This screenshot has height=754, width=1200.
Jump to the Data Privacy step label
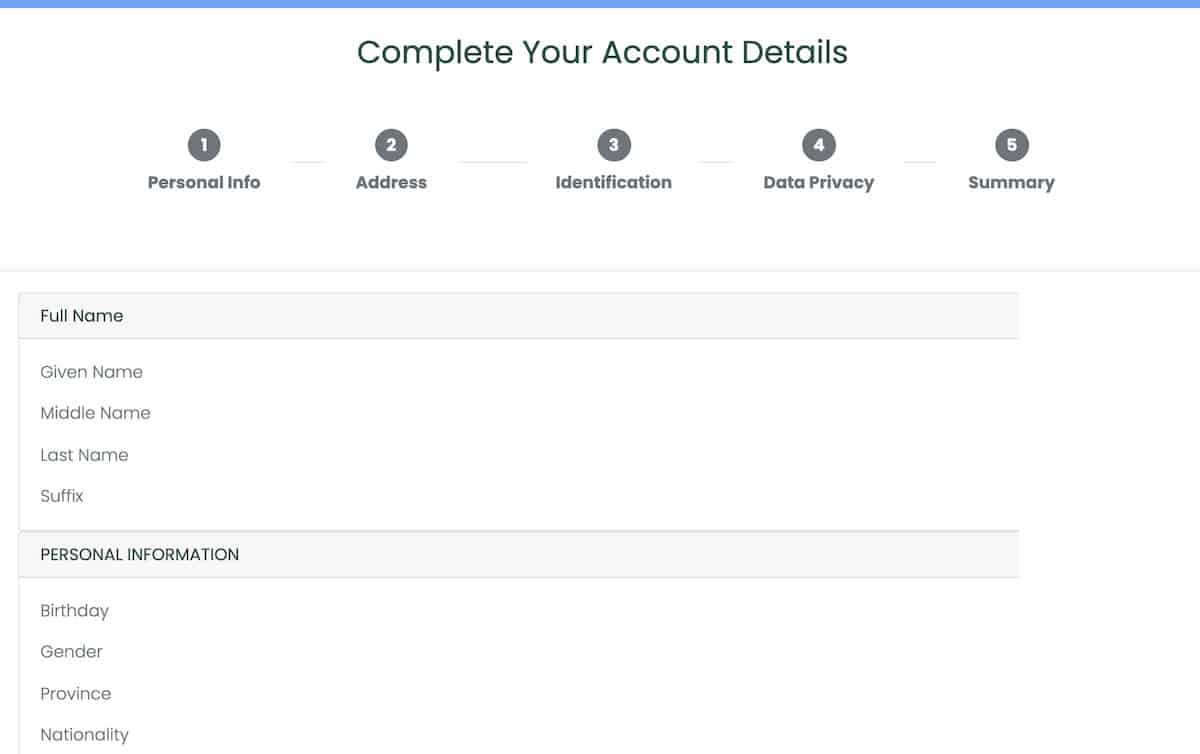coord(818,182)
